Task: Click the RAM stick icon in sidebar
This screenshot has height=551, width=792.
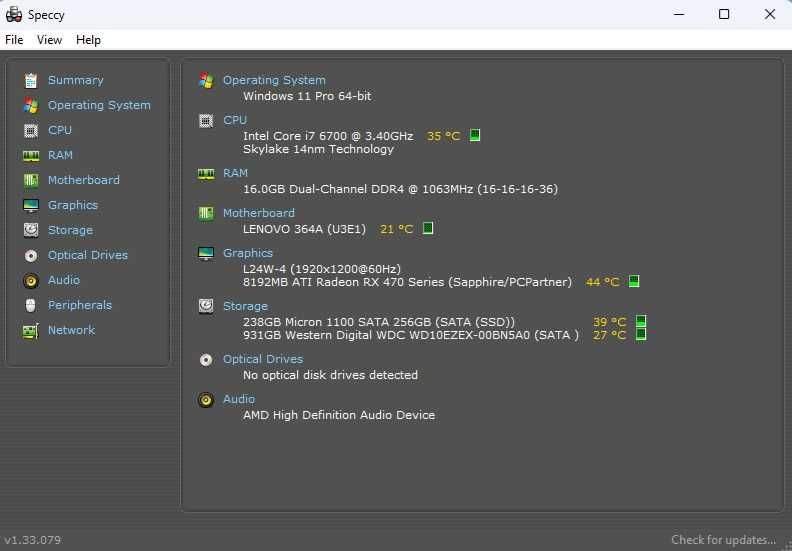Action: coord(31,156)
